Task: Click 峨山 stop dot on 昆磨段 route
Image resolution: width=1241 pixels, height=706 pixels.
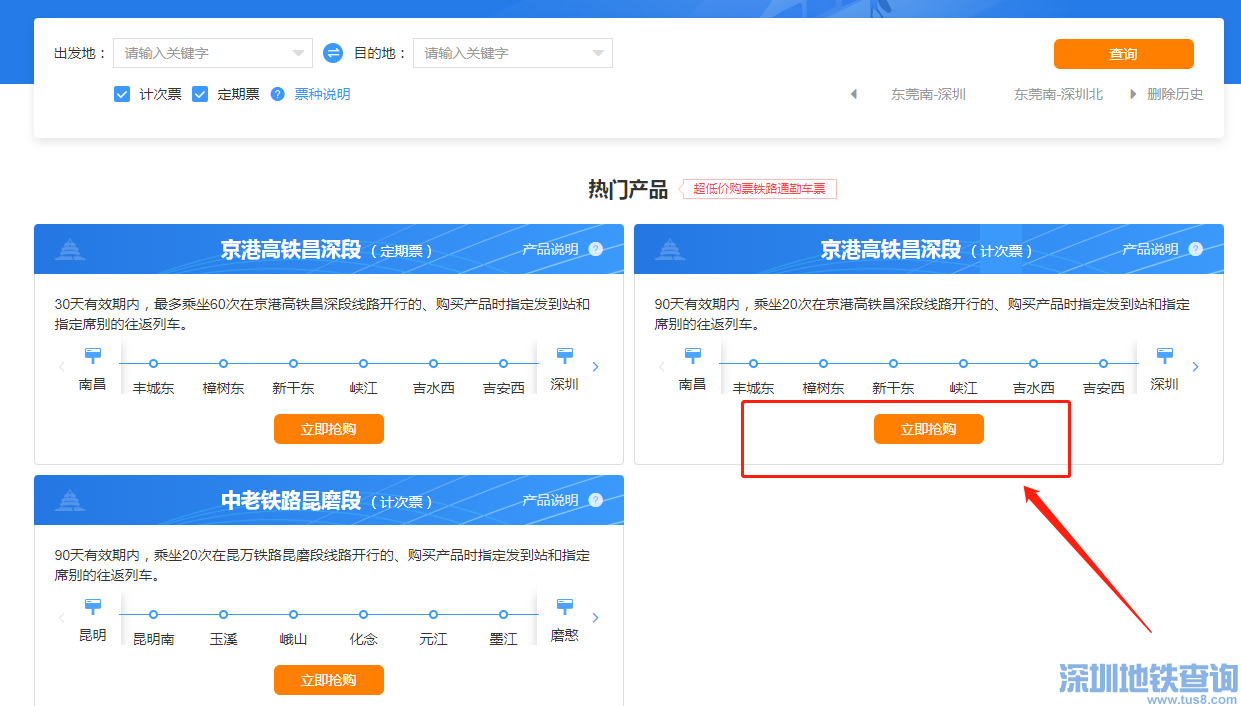Action: point(294,615)
